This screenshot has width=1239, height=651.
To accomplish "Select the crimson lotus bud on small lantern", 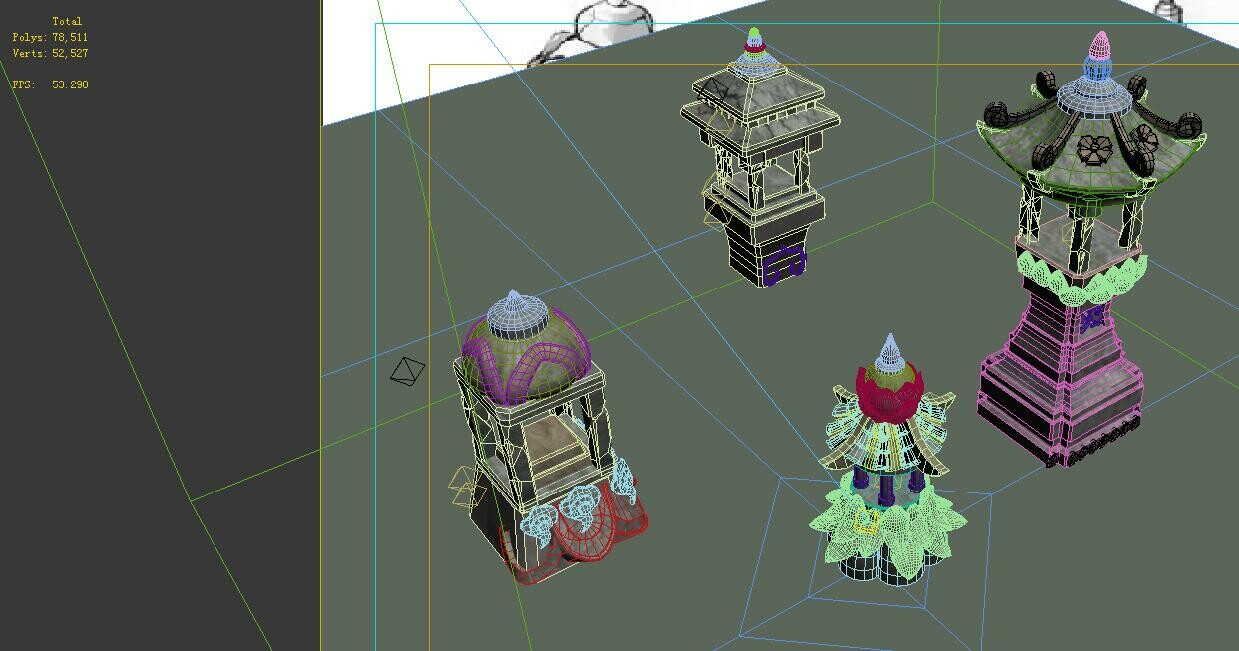I will pyautogui.click(x=888, y=395).
